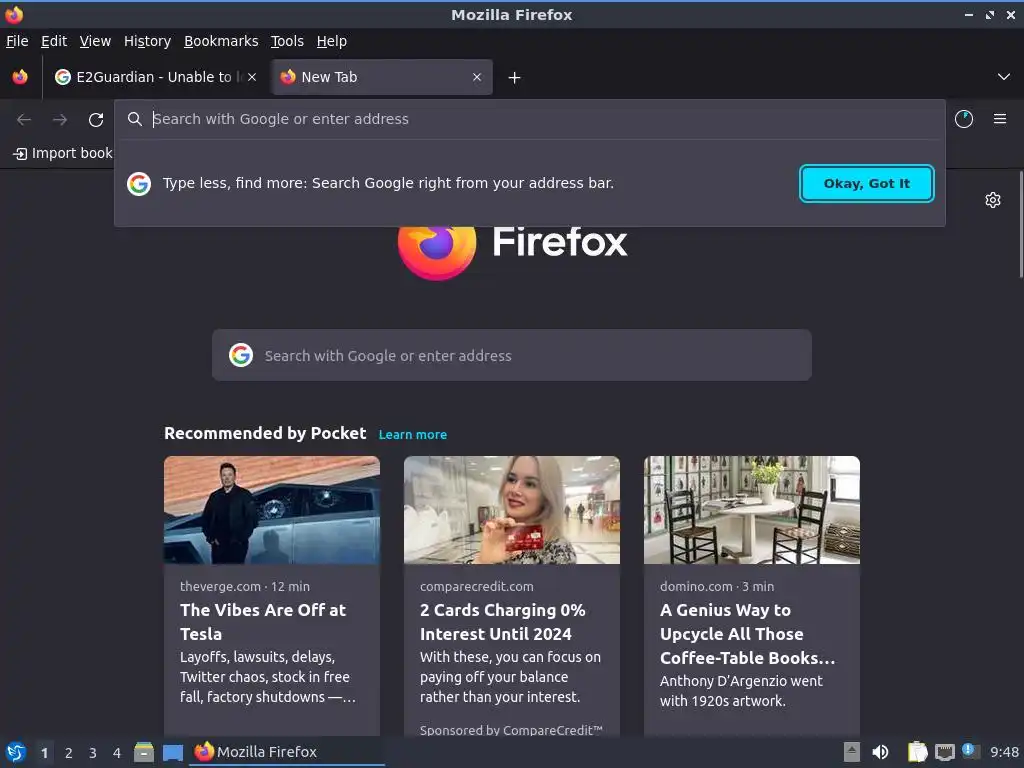Open the credit card woman thumbnail

tap(512, 510)
